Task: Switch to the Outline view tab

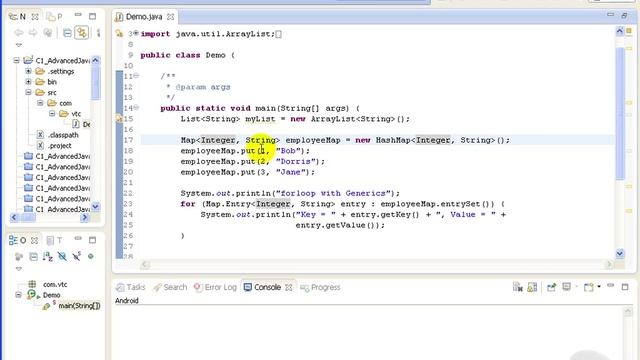Action: tap(18, 240)
